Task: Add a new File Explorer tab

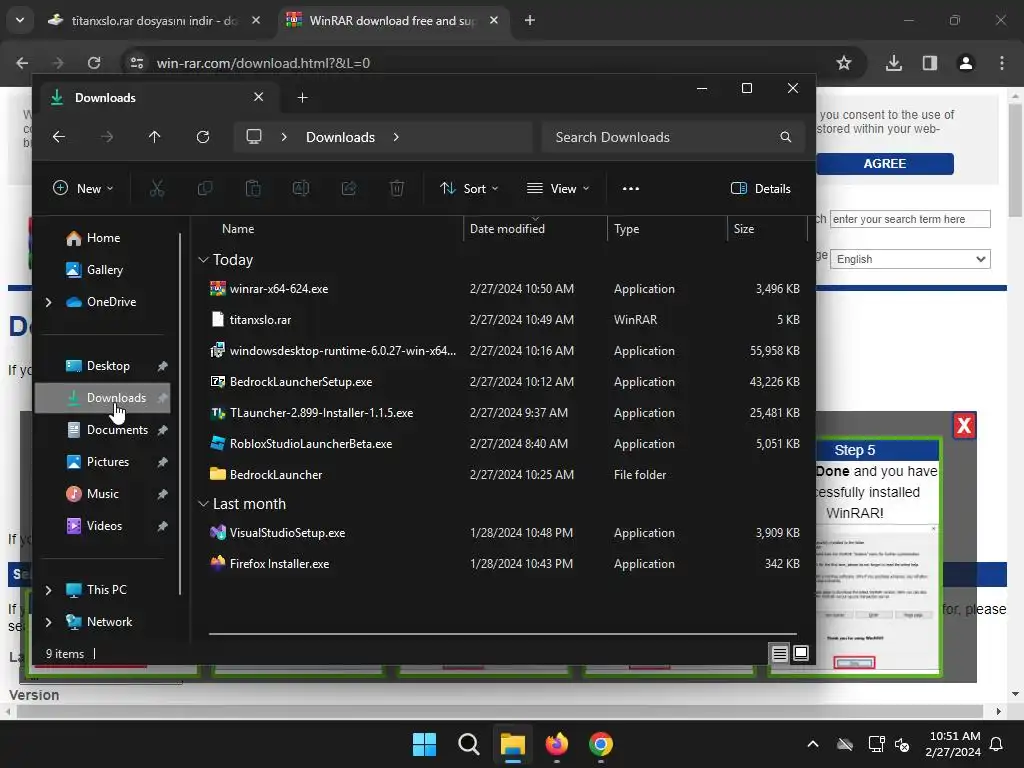Action: point(302,98)
